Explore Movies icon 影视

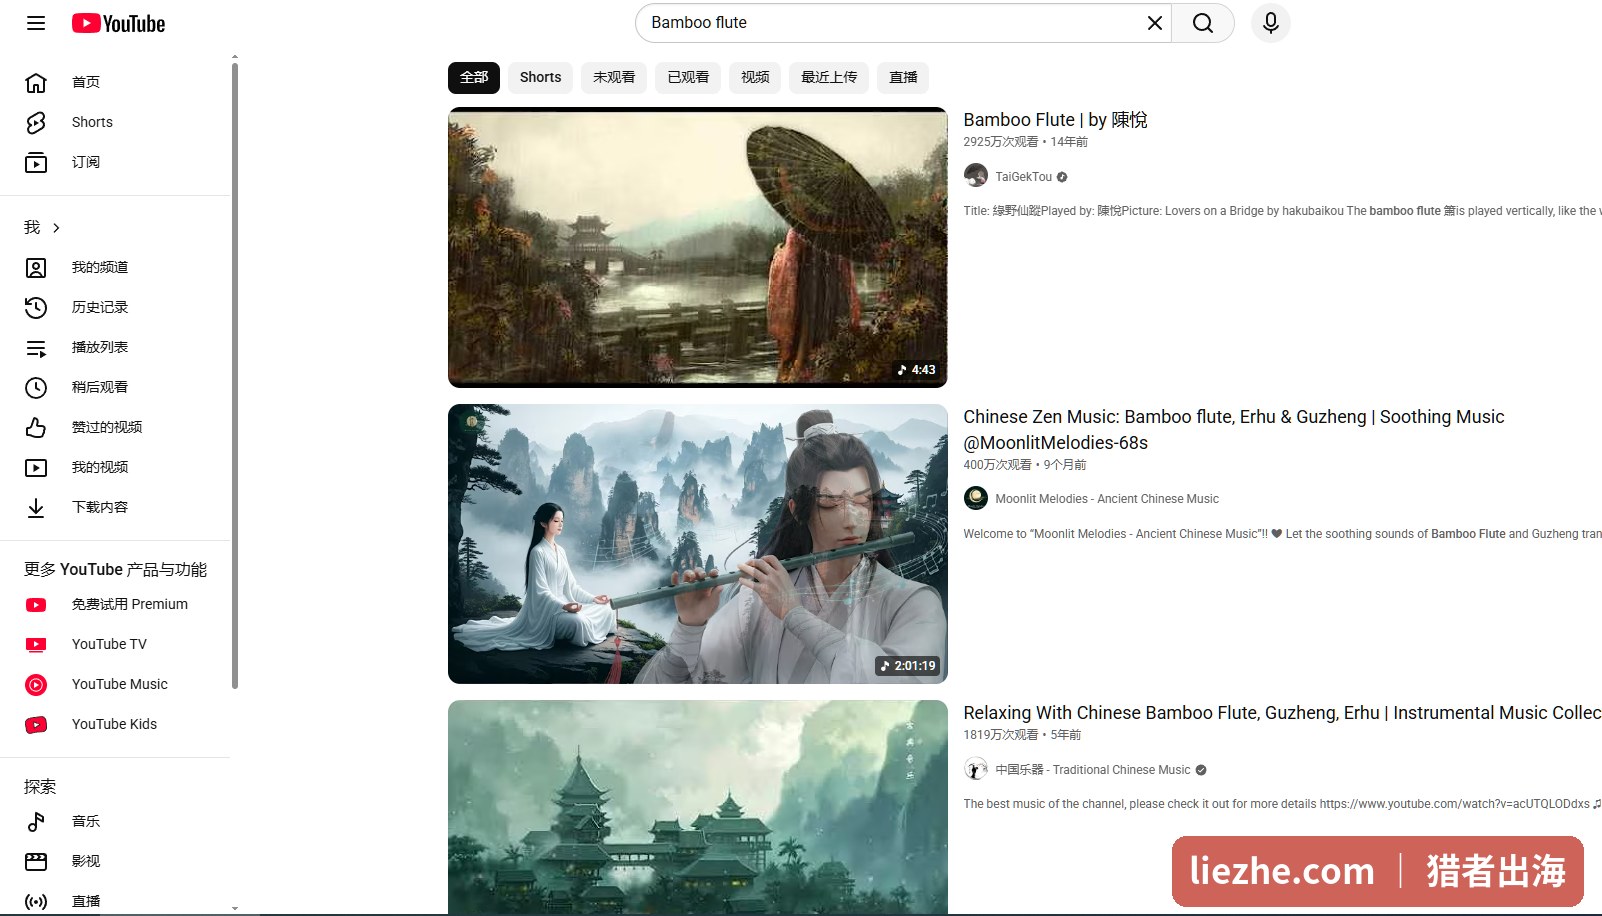click(36, 861)
